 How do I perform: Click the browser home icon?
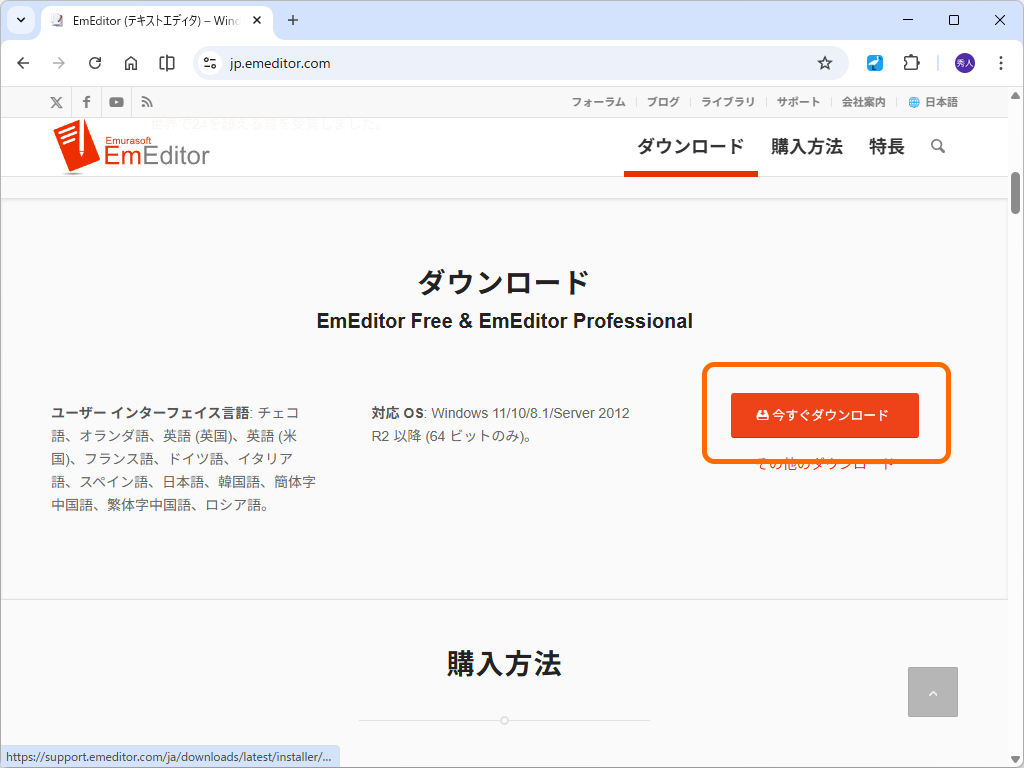pos(131,62)
